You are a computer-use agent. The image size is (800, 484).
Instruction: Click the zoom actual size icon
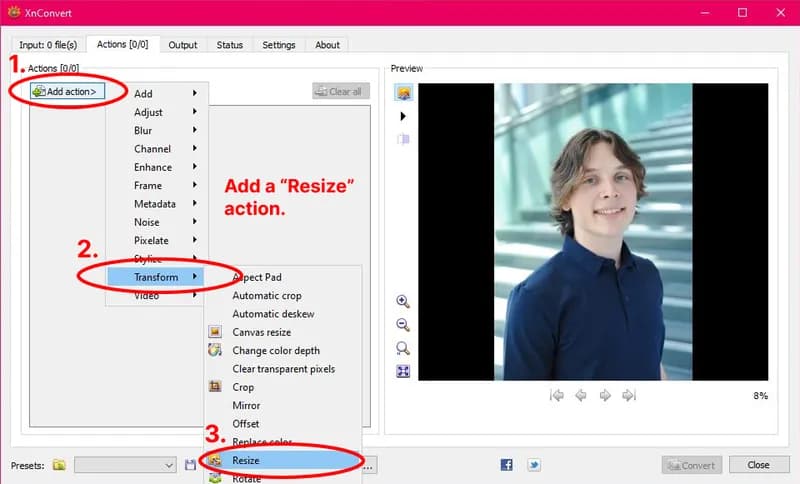point(403,348)
